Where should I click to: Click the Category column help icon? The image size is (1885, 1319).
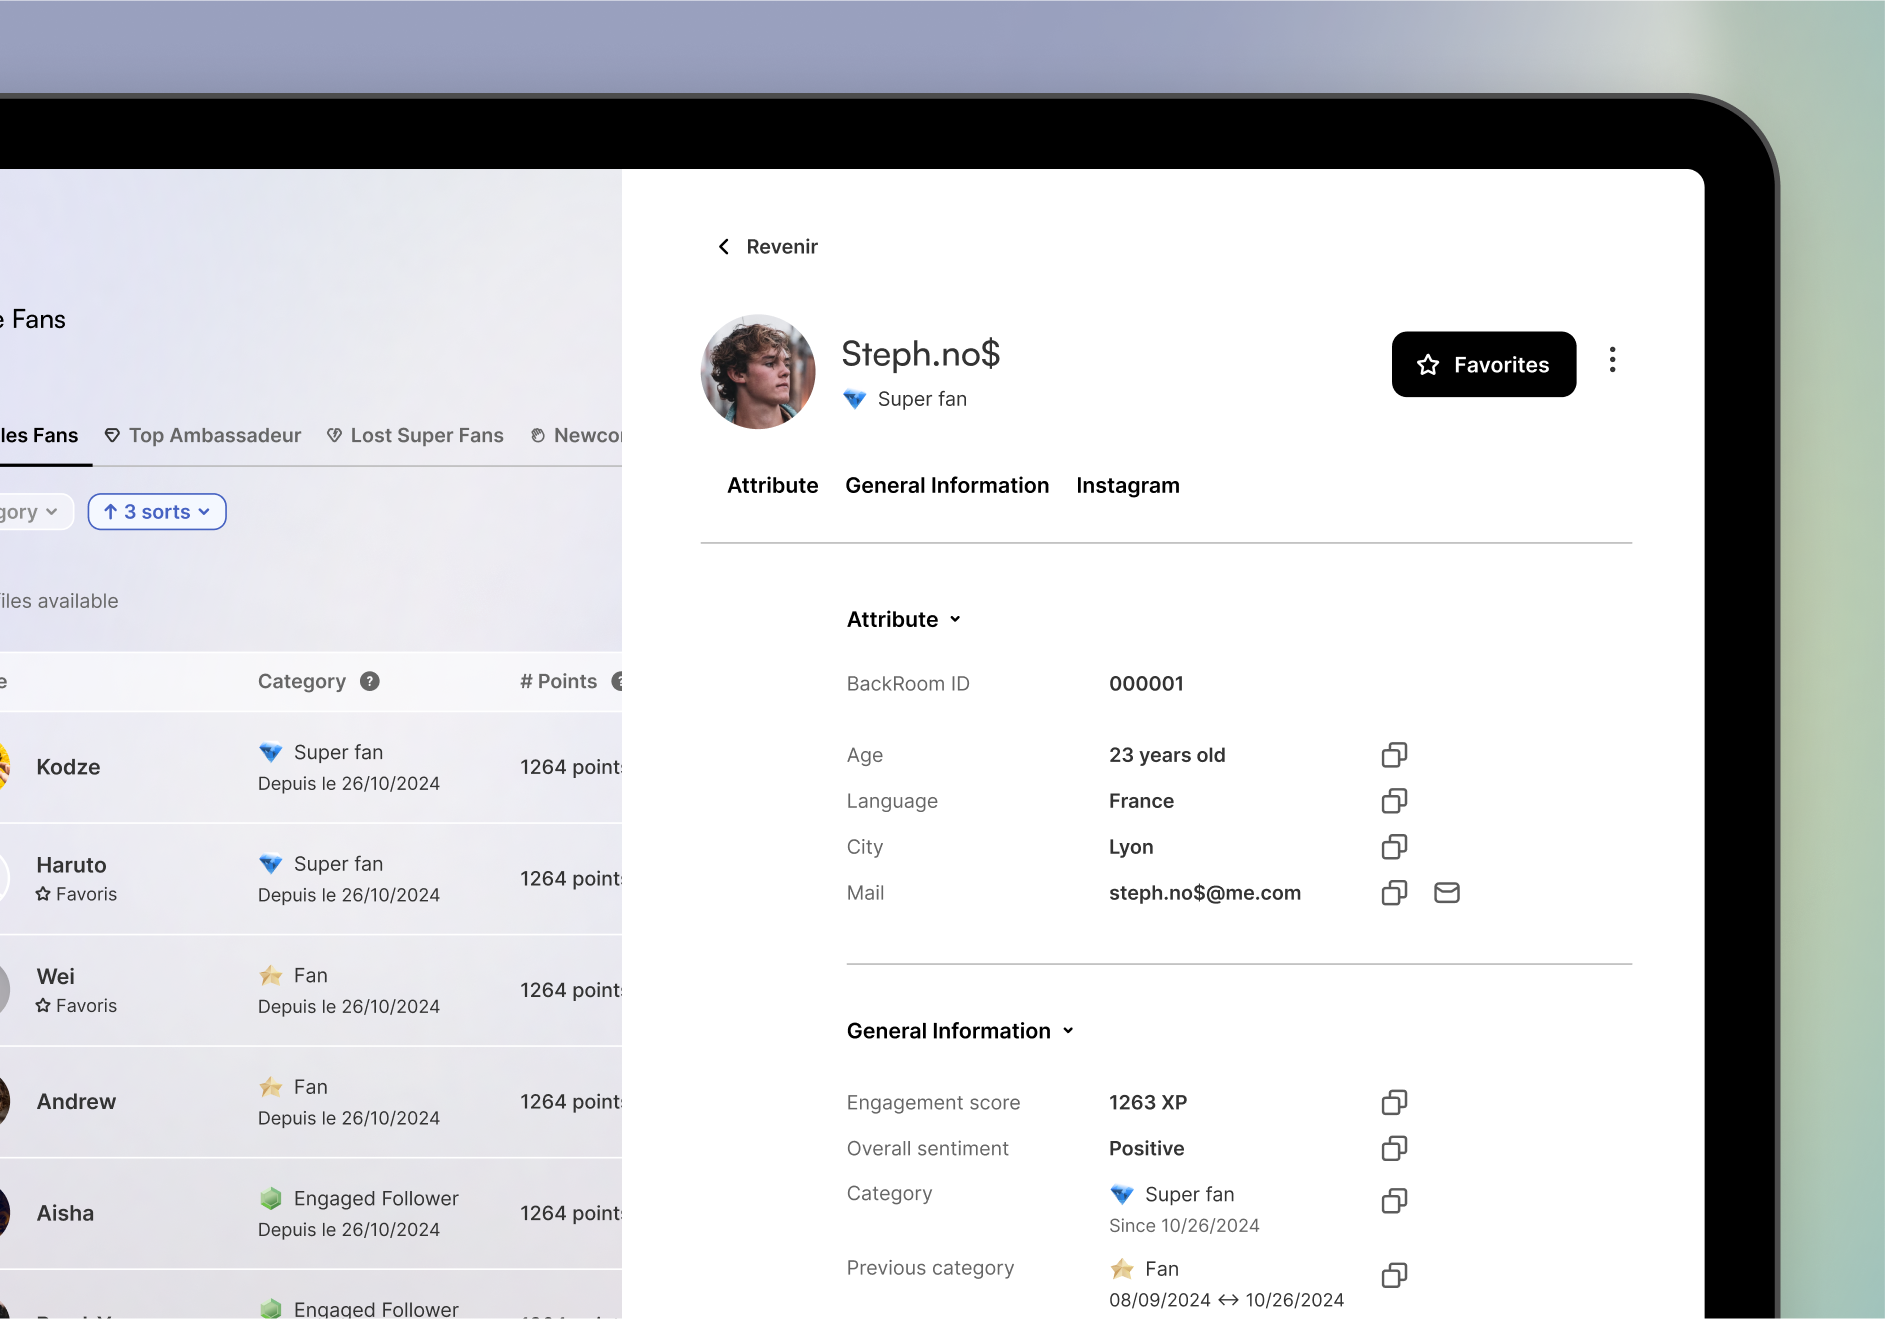370,681
